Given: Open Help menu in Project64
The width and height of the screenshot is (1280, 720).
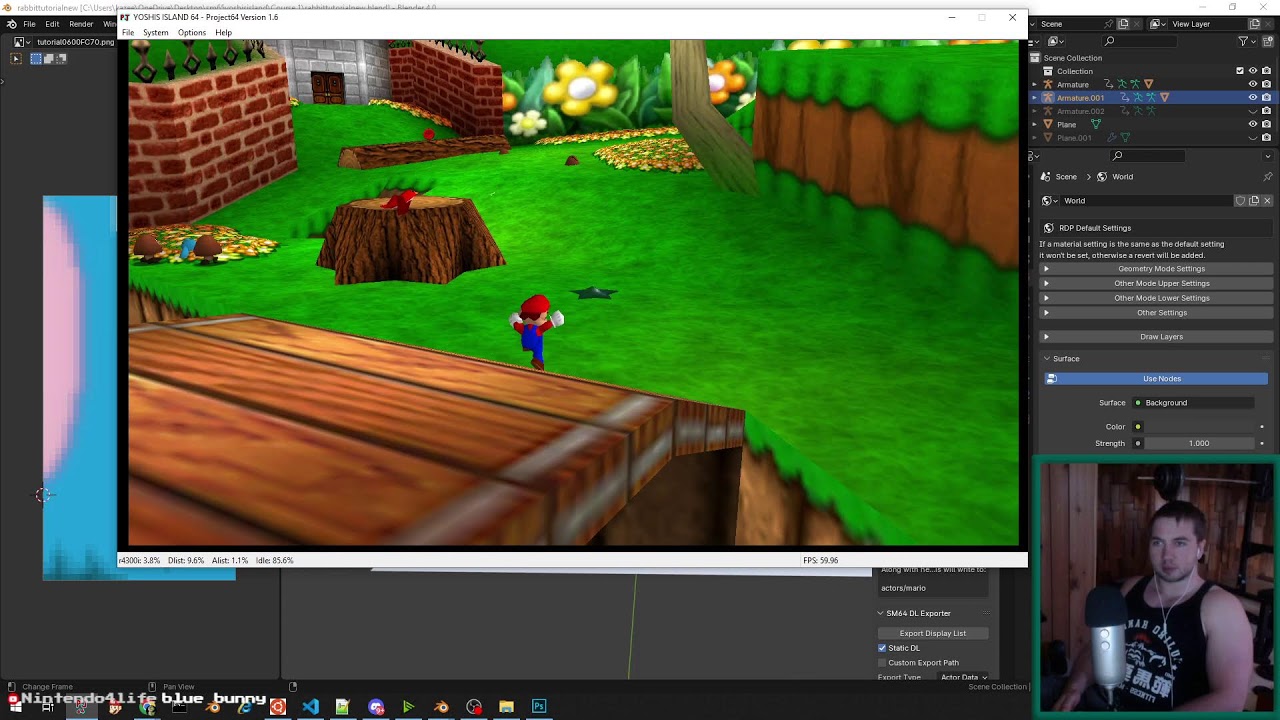Looking at the screenshot, I should (223, 33).
